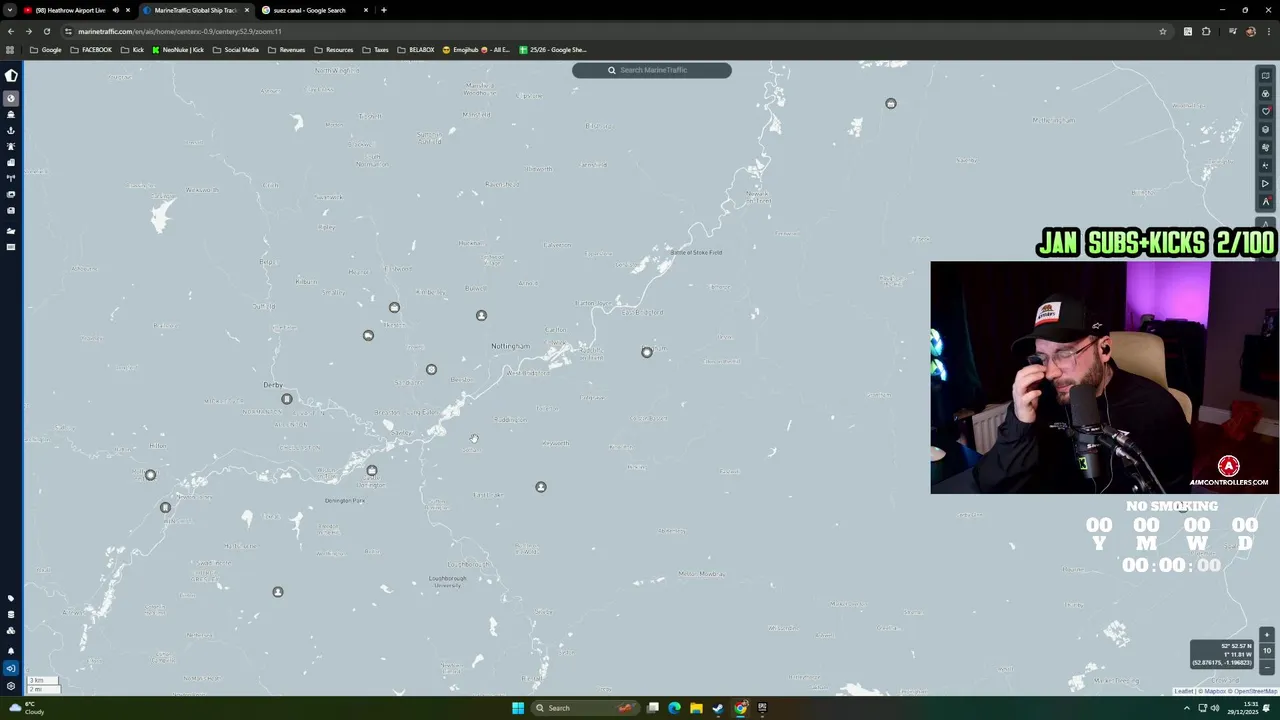The image size is (1280, 720).
Task: Open the companies building icon in sidebar
Action: pos(11,162)
